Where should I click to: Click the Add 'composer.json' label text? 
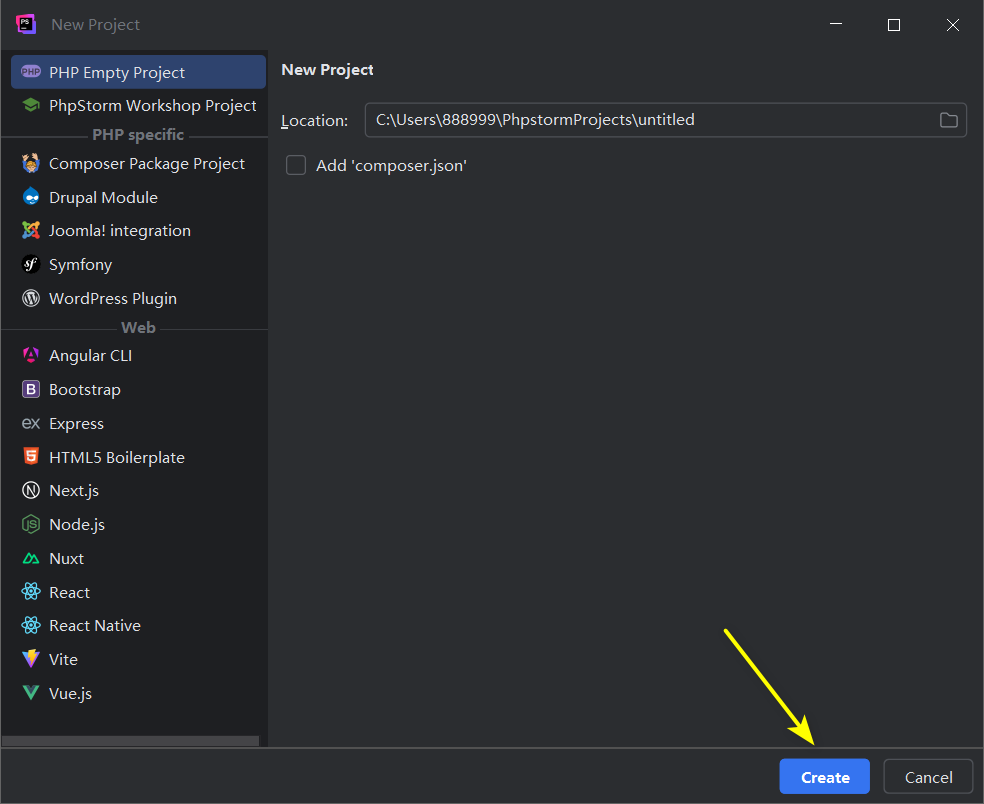(x=391, y=166)
